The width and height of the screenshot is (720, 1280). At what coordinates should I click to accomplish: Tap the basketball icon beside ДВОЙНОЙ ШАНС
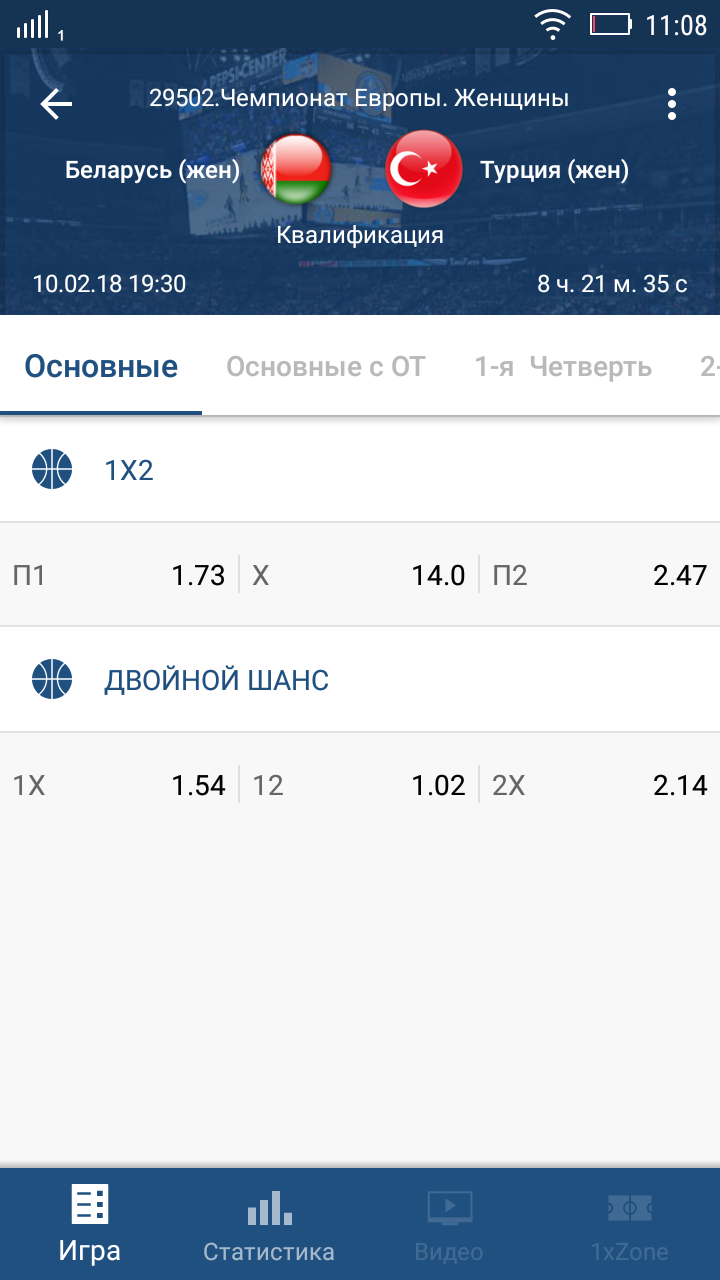click(x=52, y=680)
